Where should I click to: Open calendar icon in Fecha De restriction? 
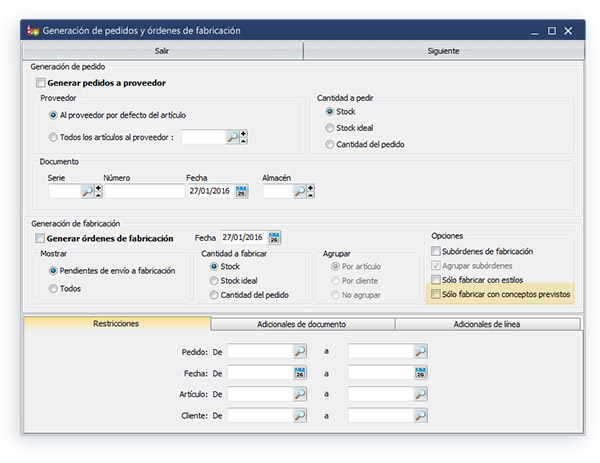(300, 372)
